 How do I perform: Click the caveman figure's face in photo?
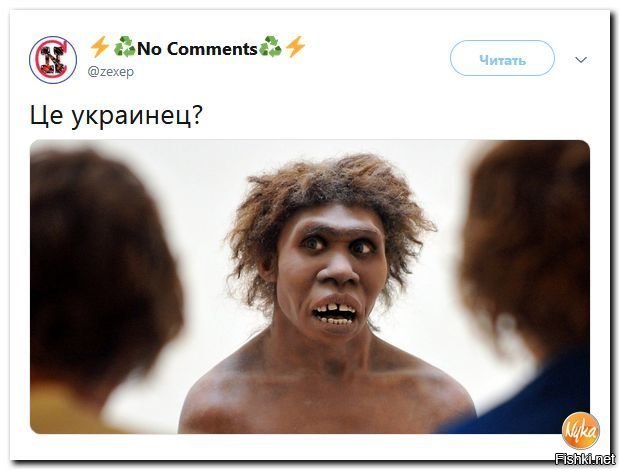tap(331, 269)
